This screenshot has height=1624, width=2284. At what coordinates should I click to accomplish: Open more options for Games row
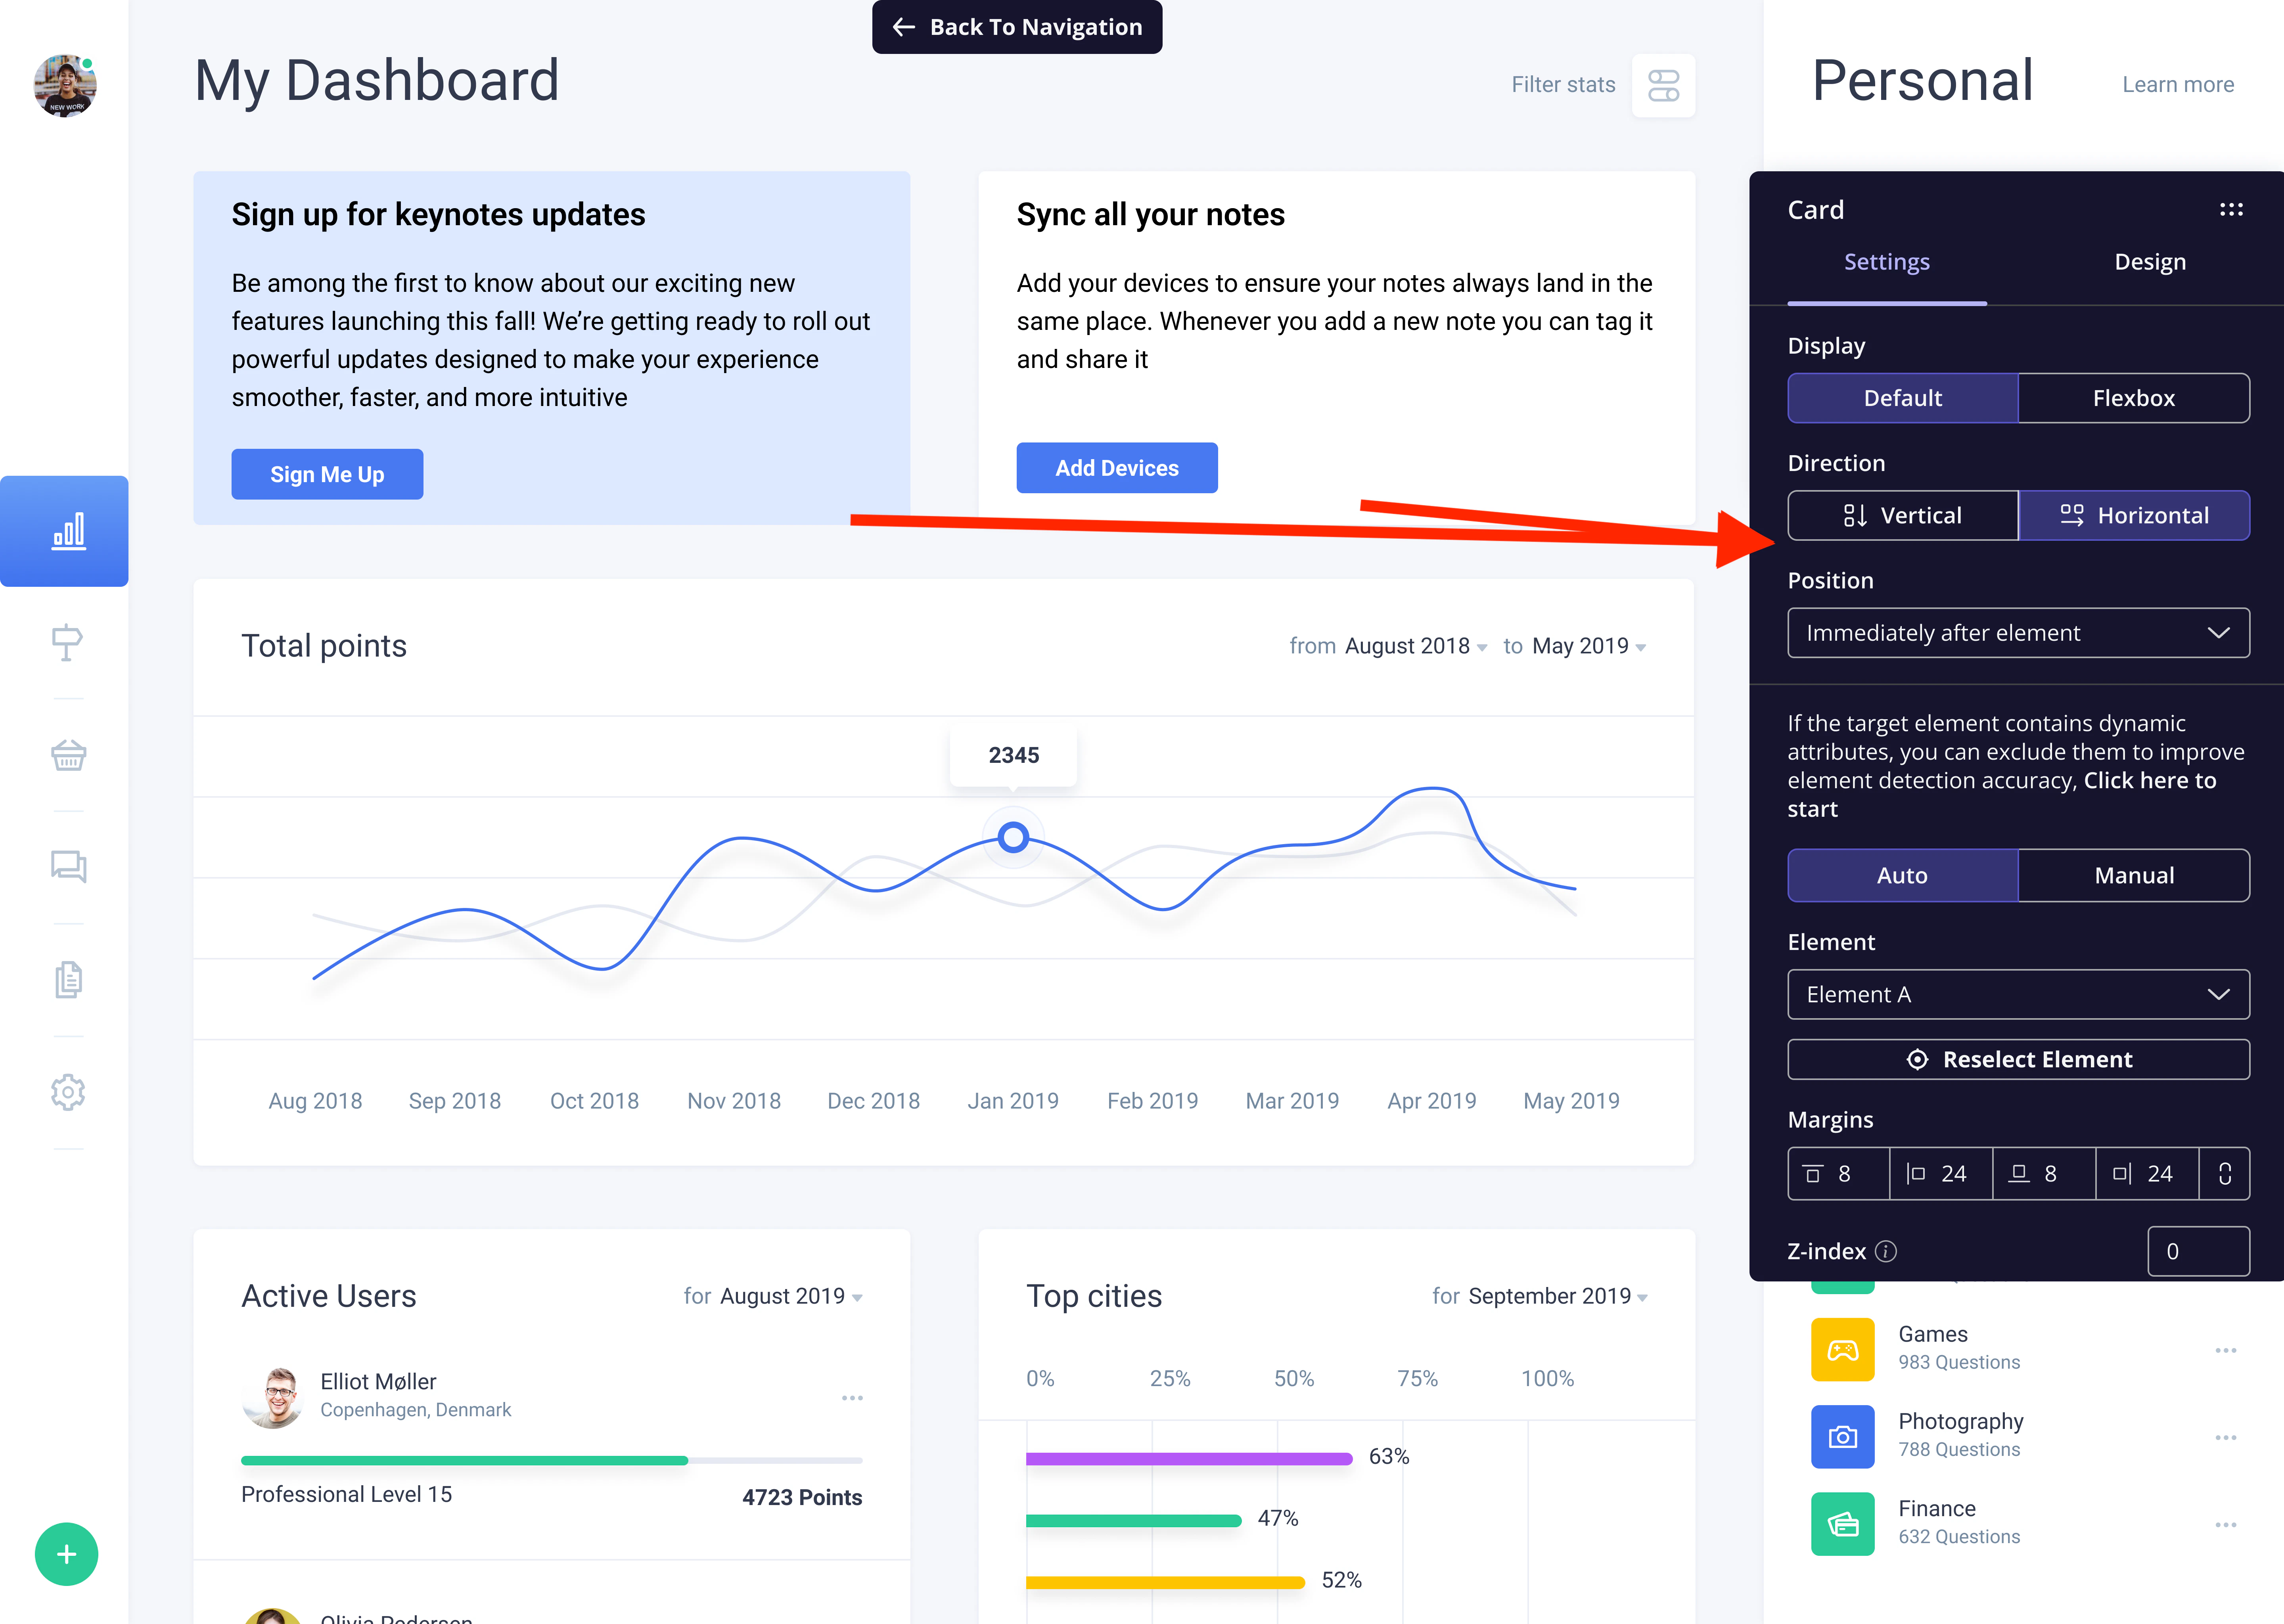[2226, 1350]
